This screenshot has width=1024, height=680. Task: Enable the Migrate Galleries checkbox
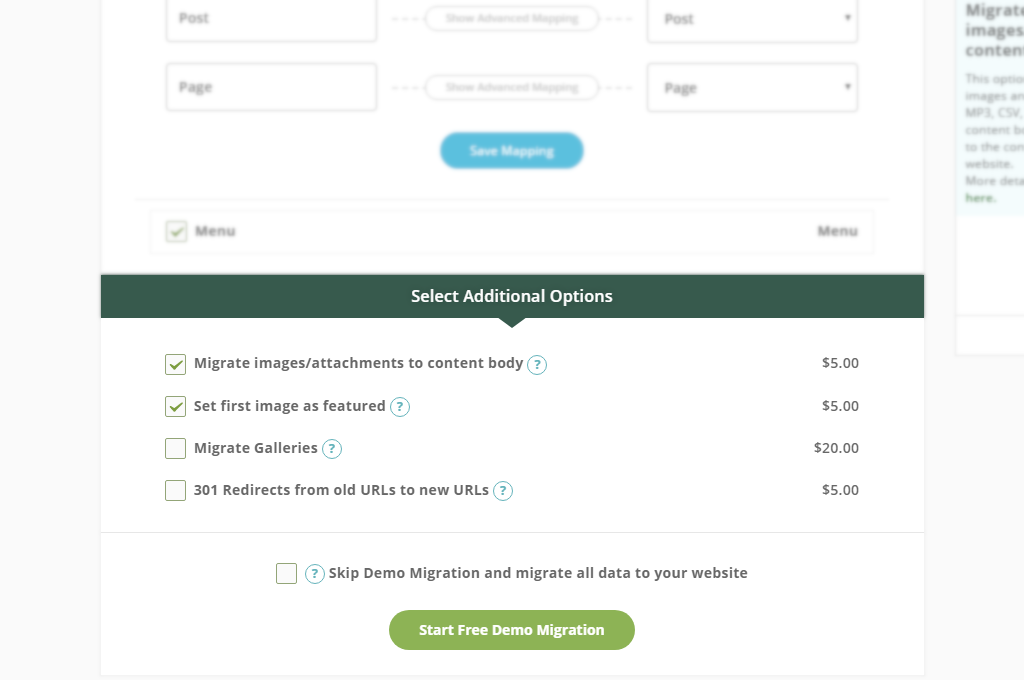pos(176,448)
